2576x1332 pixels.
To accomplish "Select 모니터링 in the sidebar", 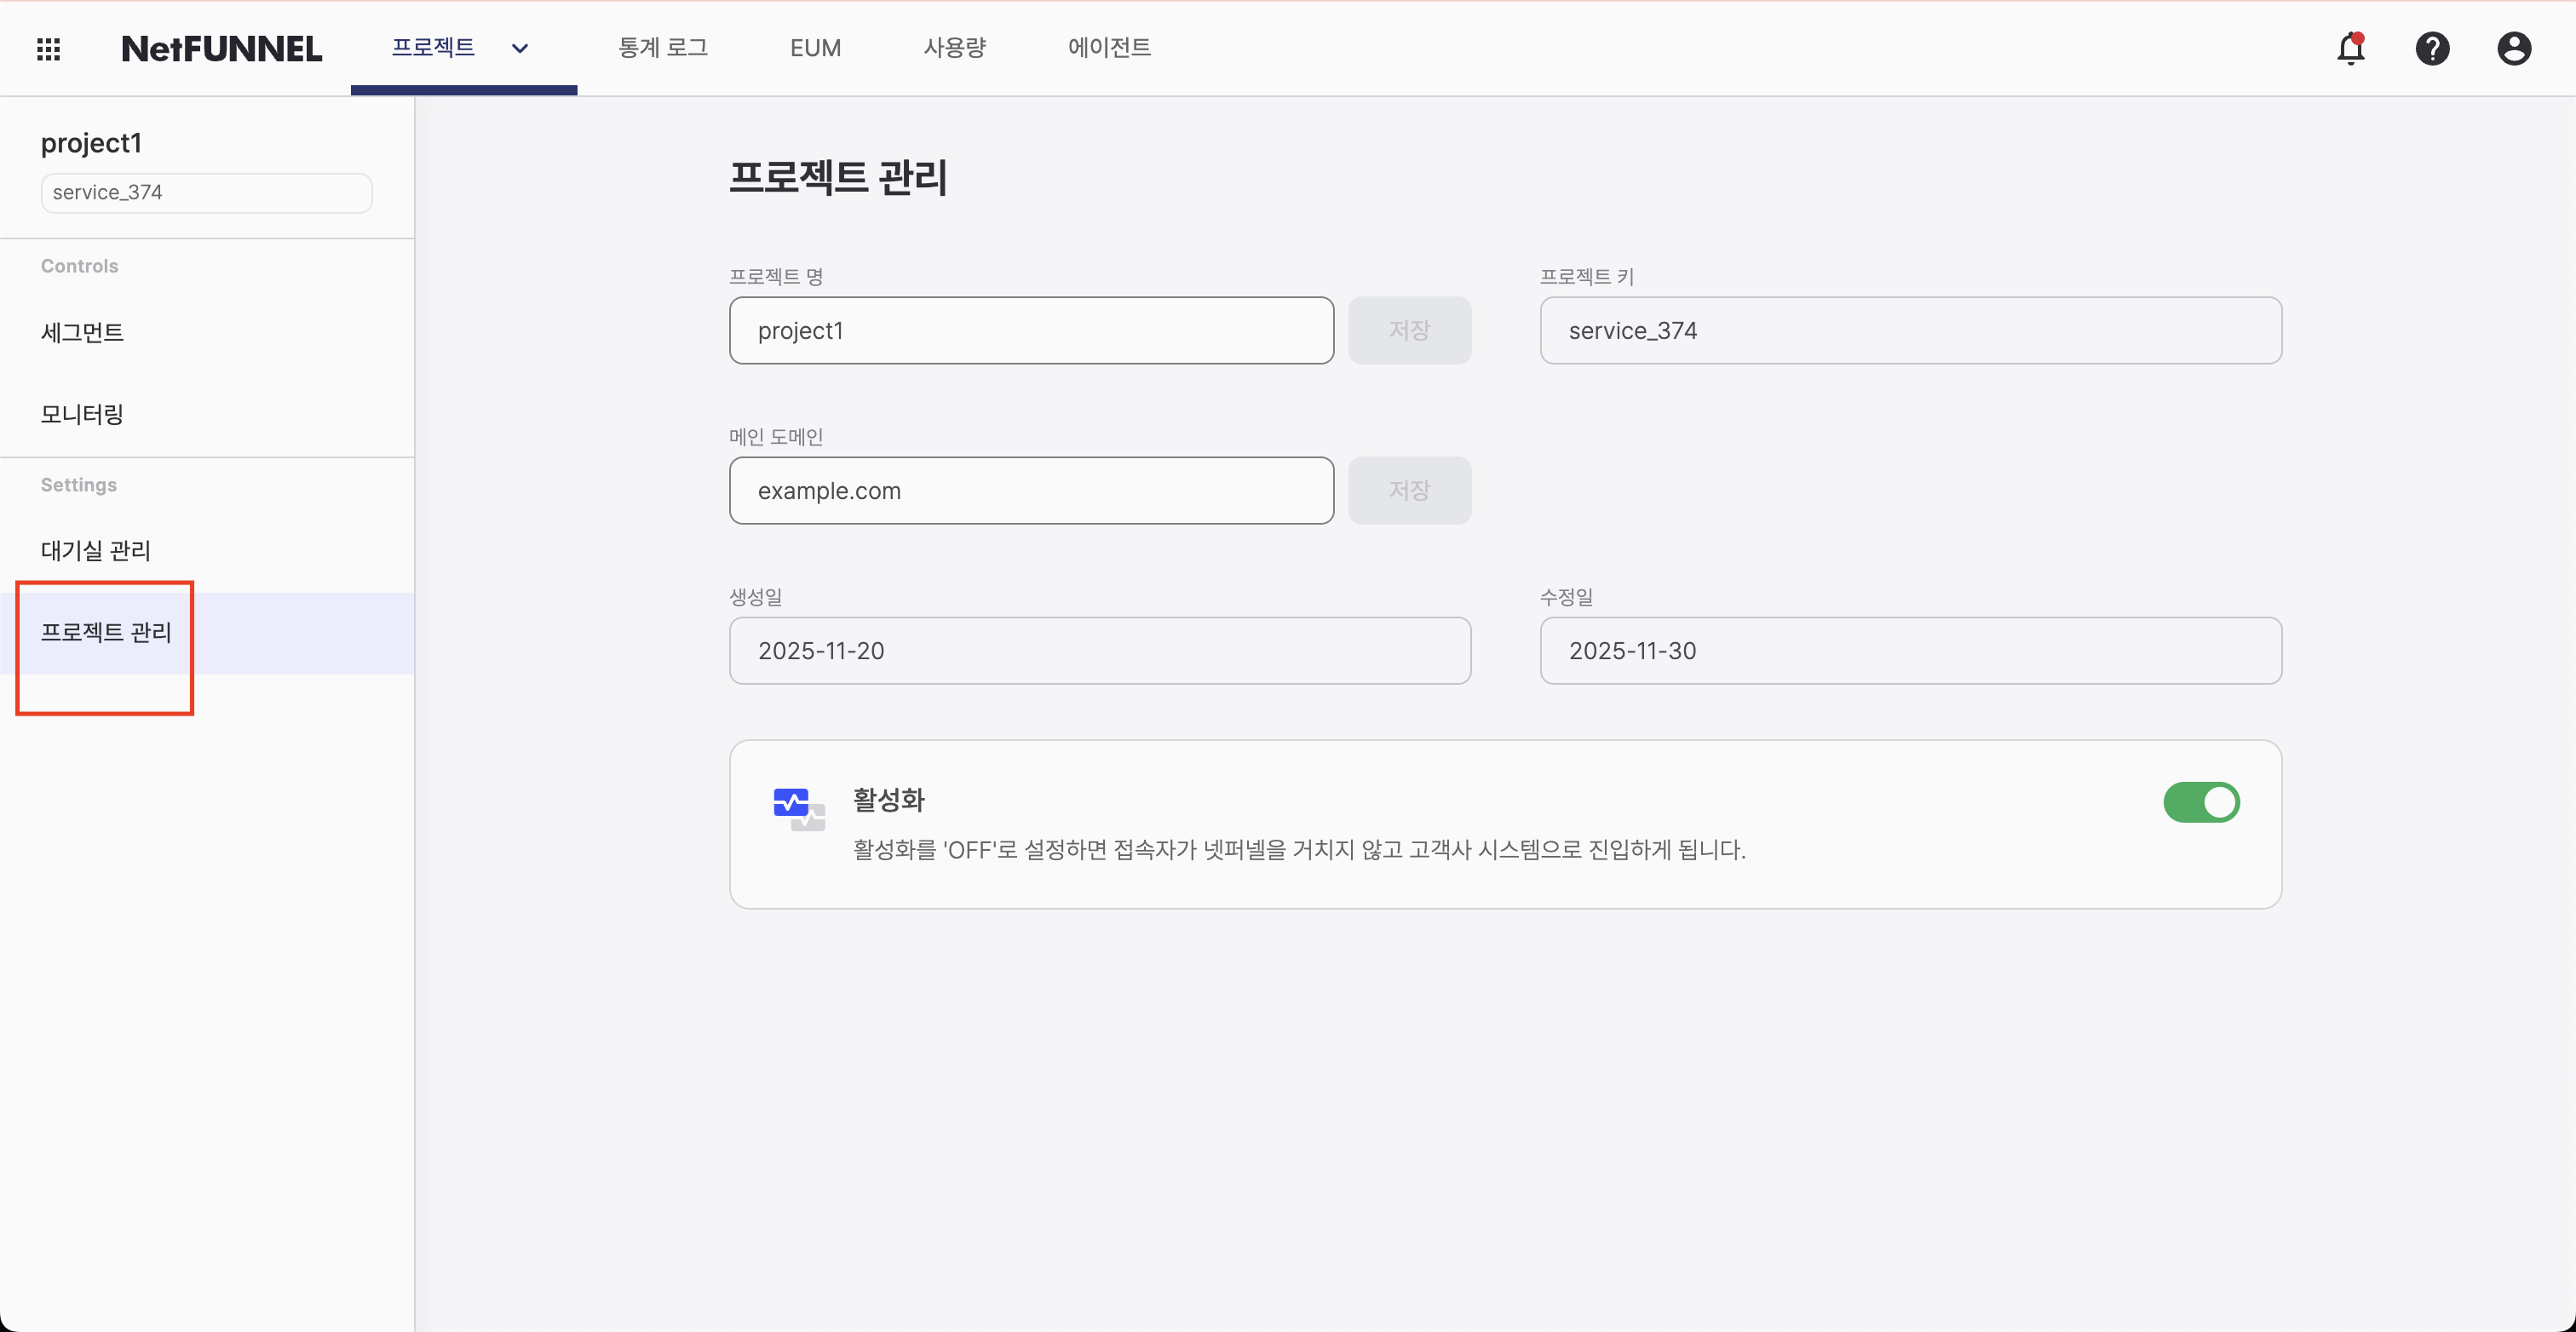I will pyautogui.click(x=81, y=413).
